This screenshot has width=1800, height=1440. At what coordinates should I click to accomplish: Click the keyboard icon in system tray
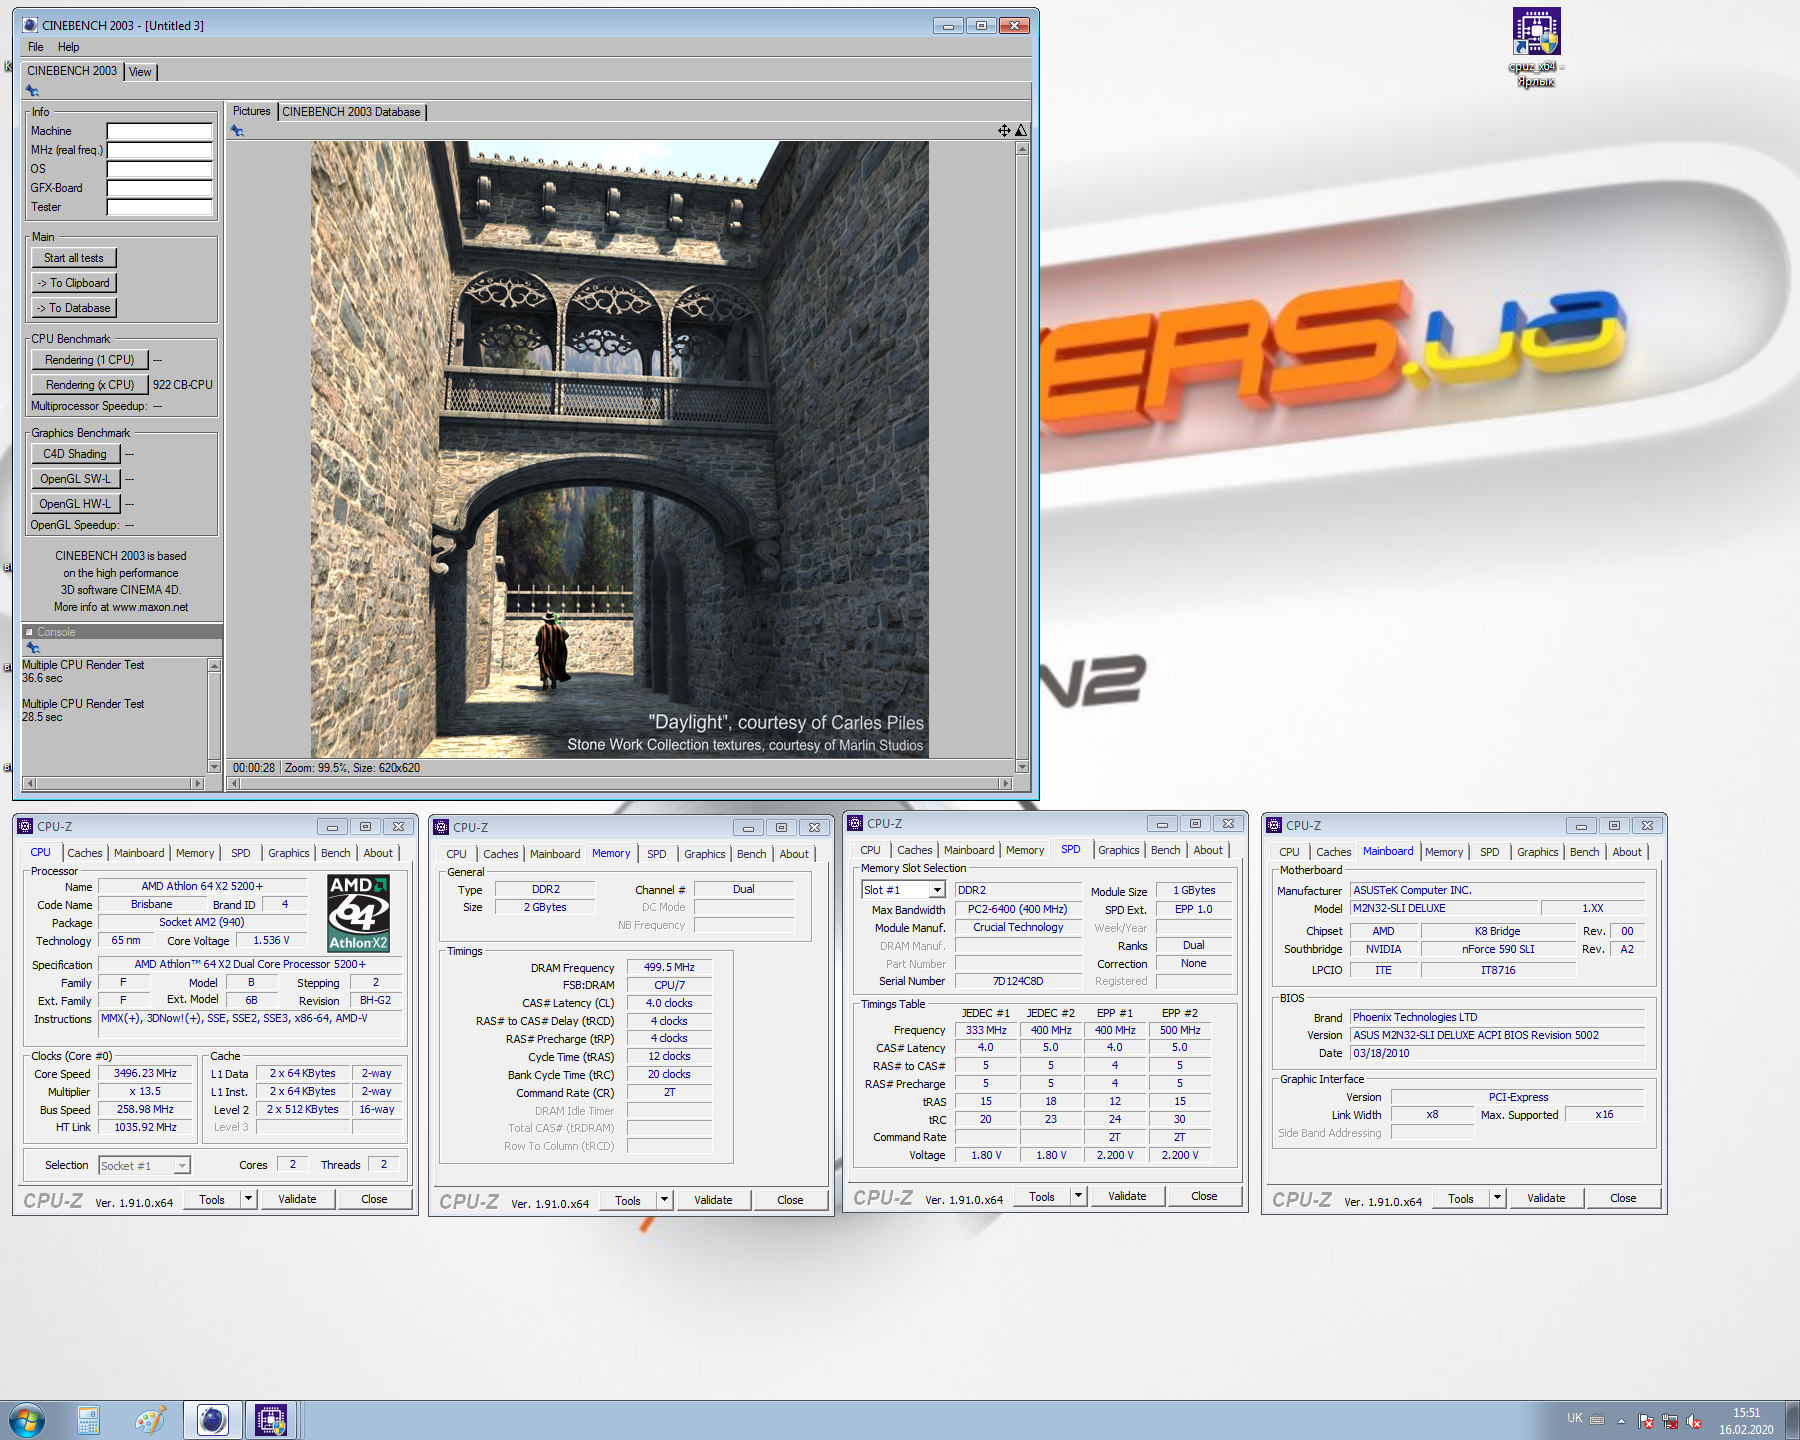[x=1597, y=1420]
